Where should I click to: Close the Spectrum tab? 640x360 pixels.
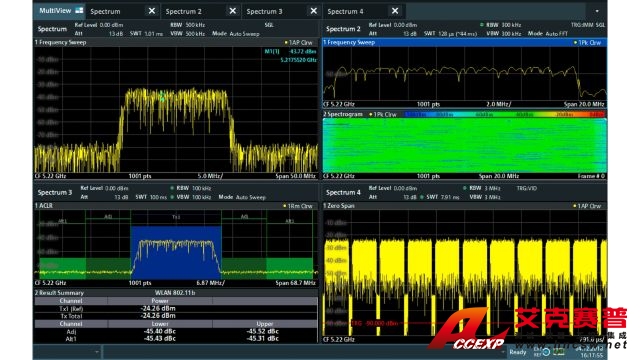click(151, 11)
